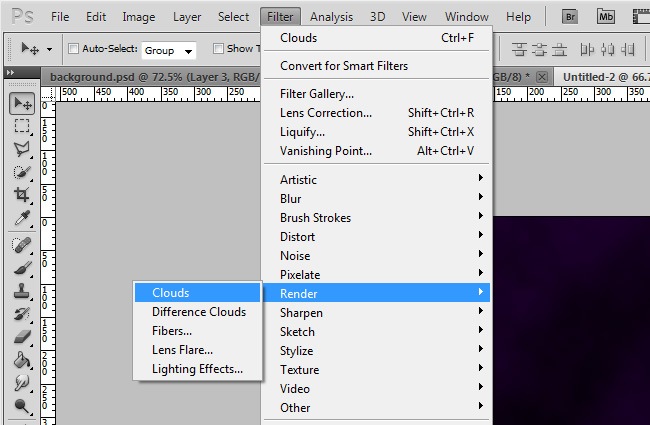Choose Difference Clouds
The width and height of the screenshot is (650, 425).
[x=197, y=311]
